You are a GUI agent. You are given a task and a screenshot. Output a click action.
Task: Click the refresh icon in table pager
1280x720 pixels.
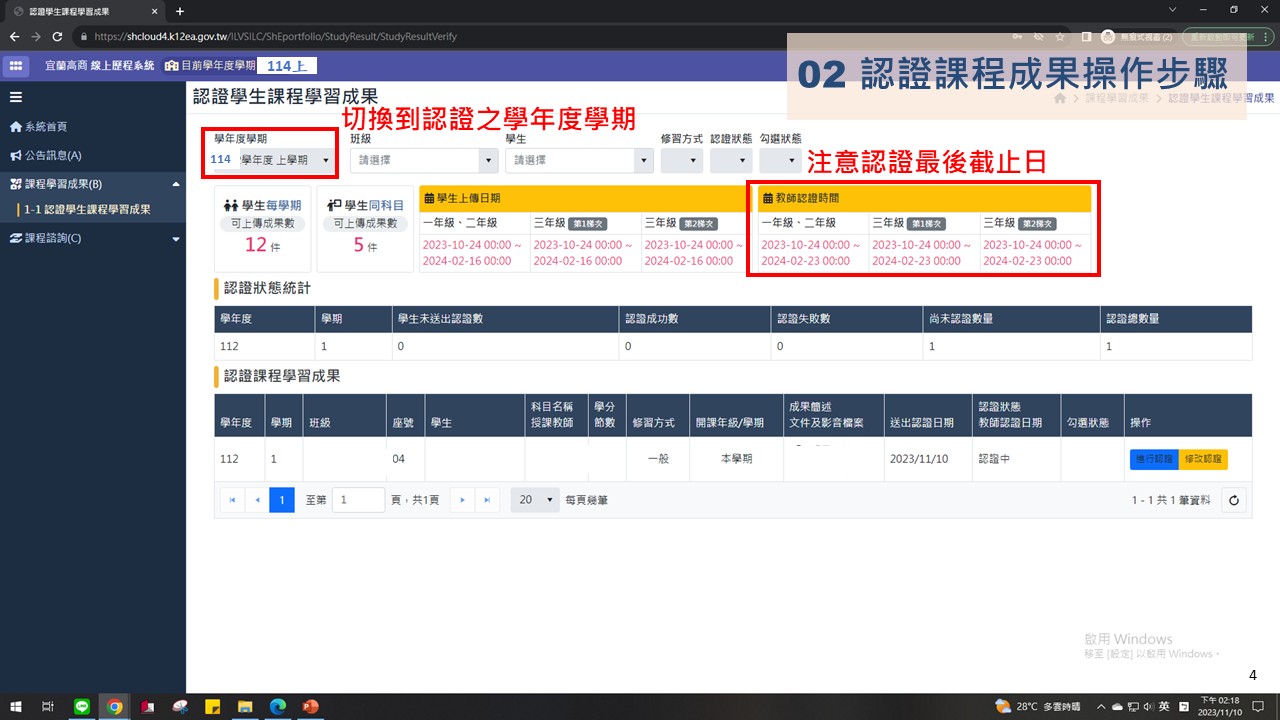tap(1234, 500)
